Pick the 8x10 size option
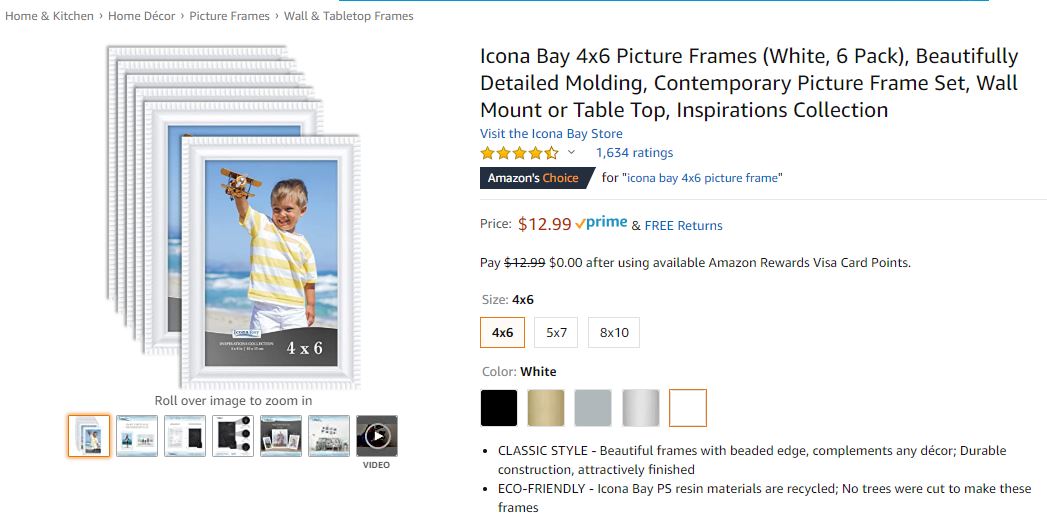 point(614,332)
